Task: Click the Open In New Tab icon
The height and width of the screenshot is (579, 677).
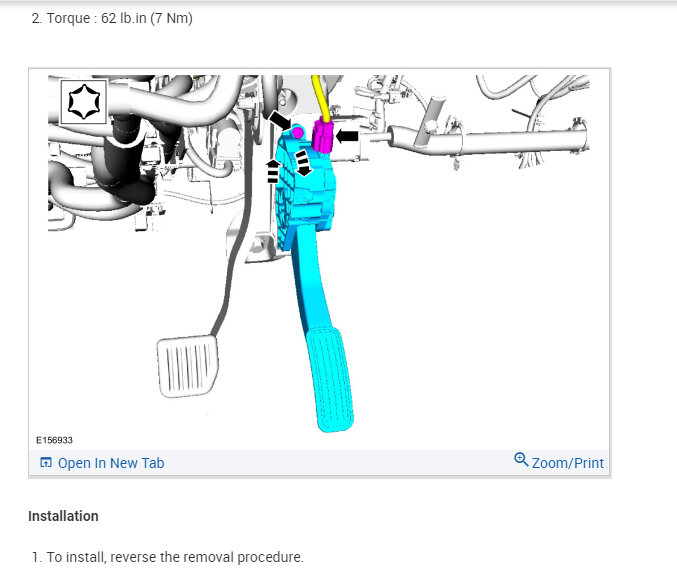Action: pyautogui.click(x=45, y=462)
